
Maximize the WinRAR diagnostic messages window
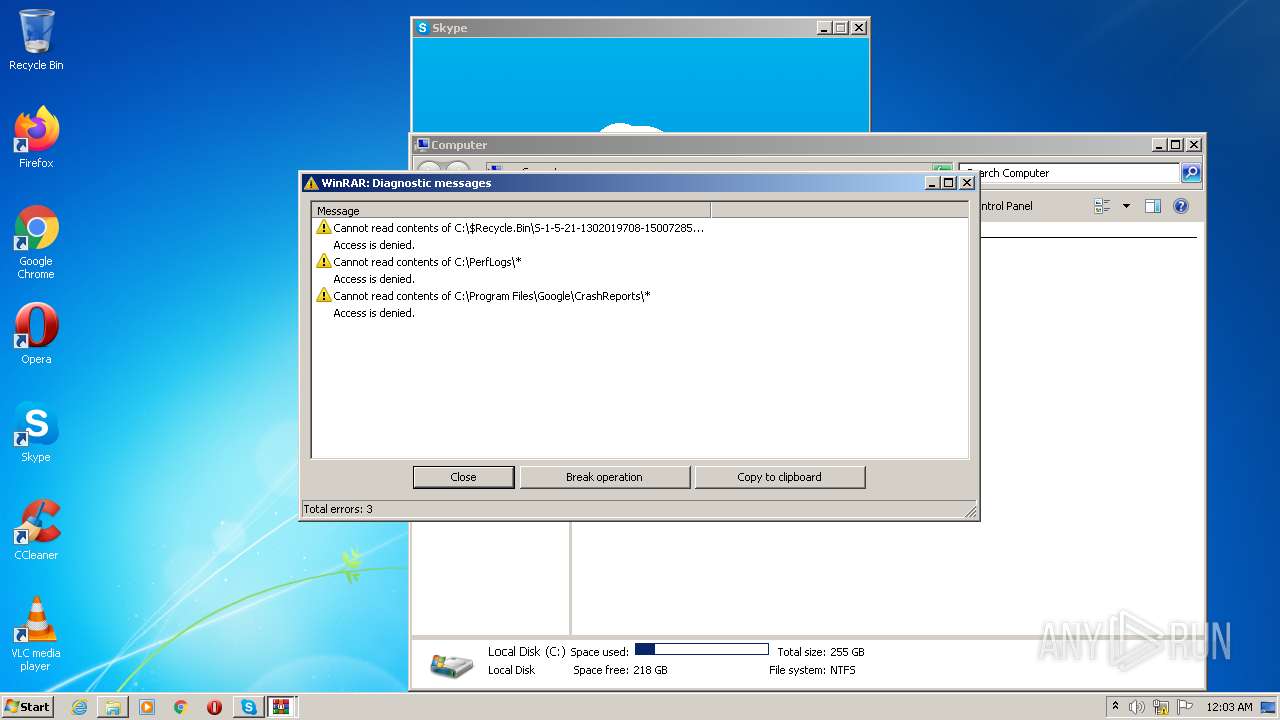click(949, 183)
